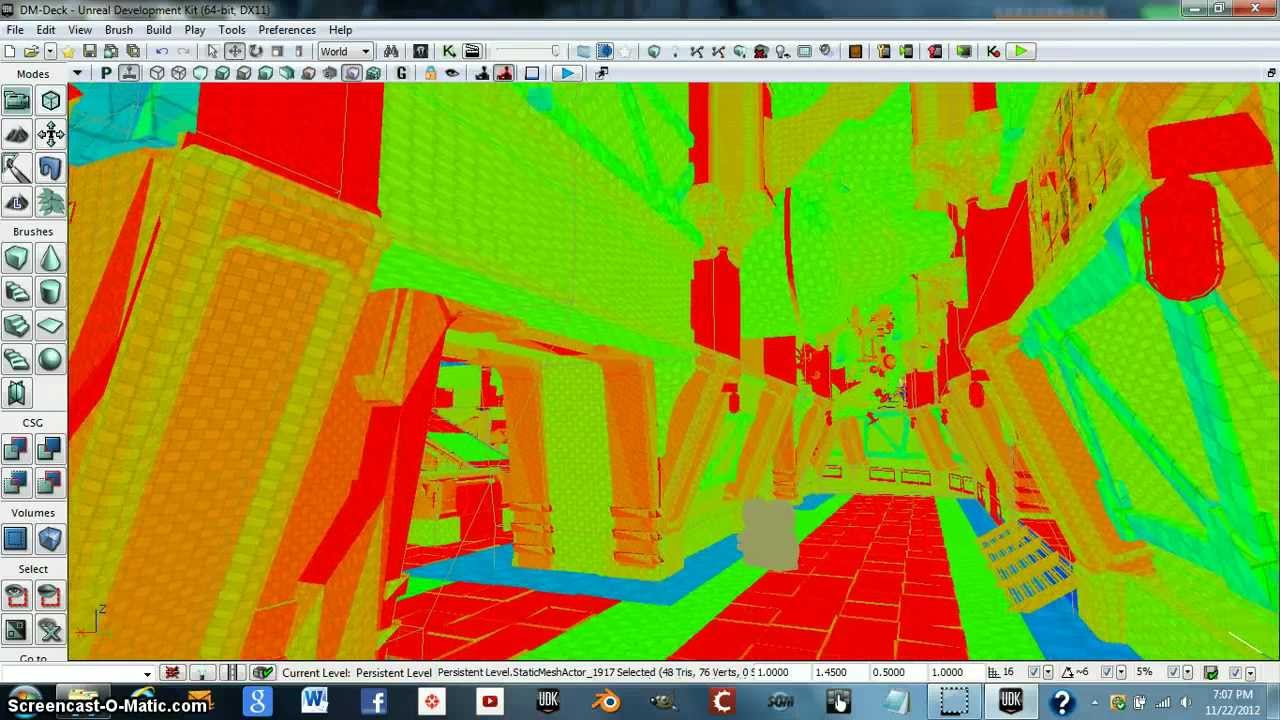Select the translation move widget icon

click(234, 51)
